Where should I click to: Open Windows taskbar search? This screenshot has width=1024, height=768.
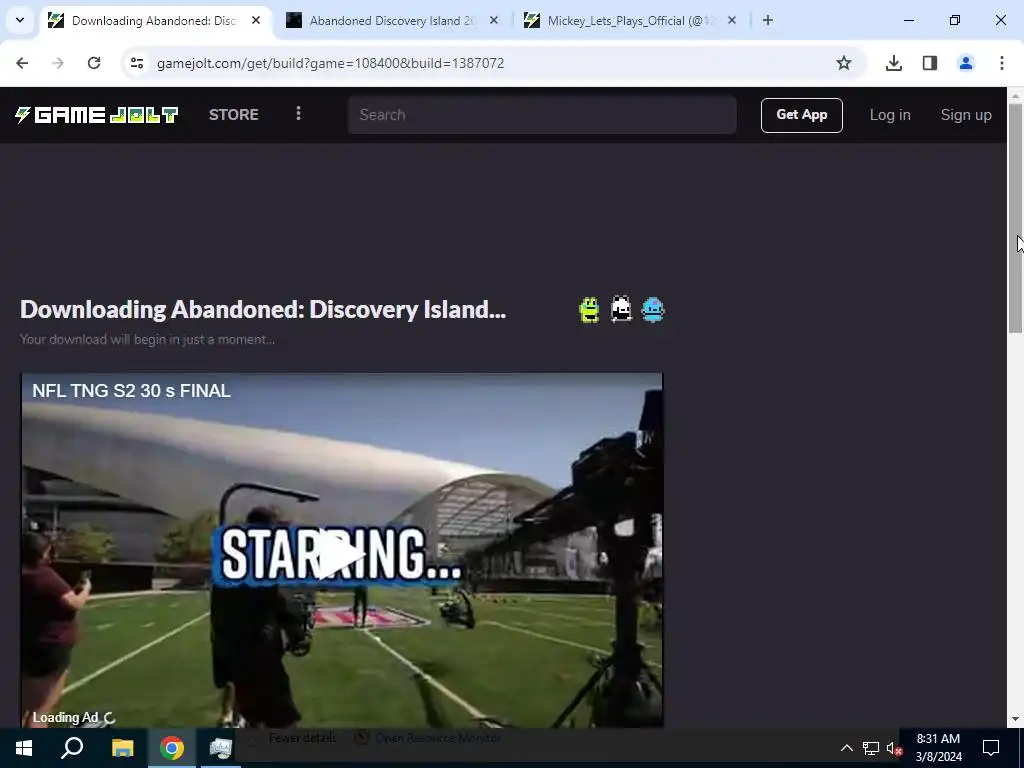pos(72,748)
